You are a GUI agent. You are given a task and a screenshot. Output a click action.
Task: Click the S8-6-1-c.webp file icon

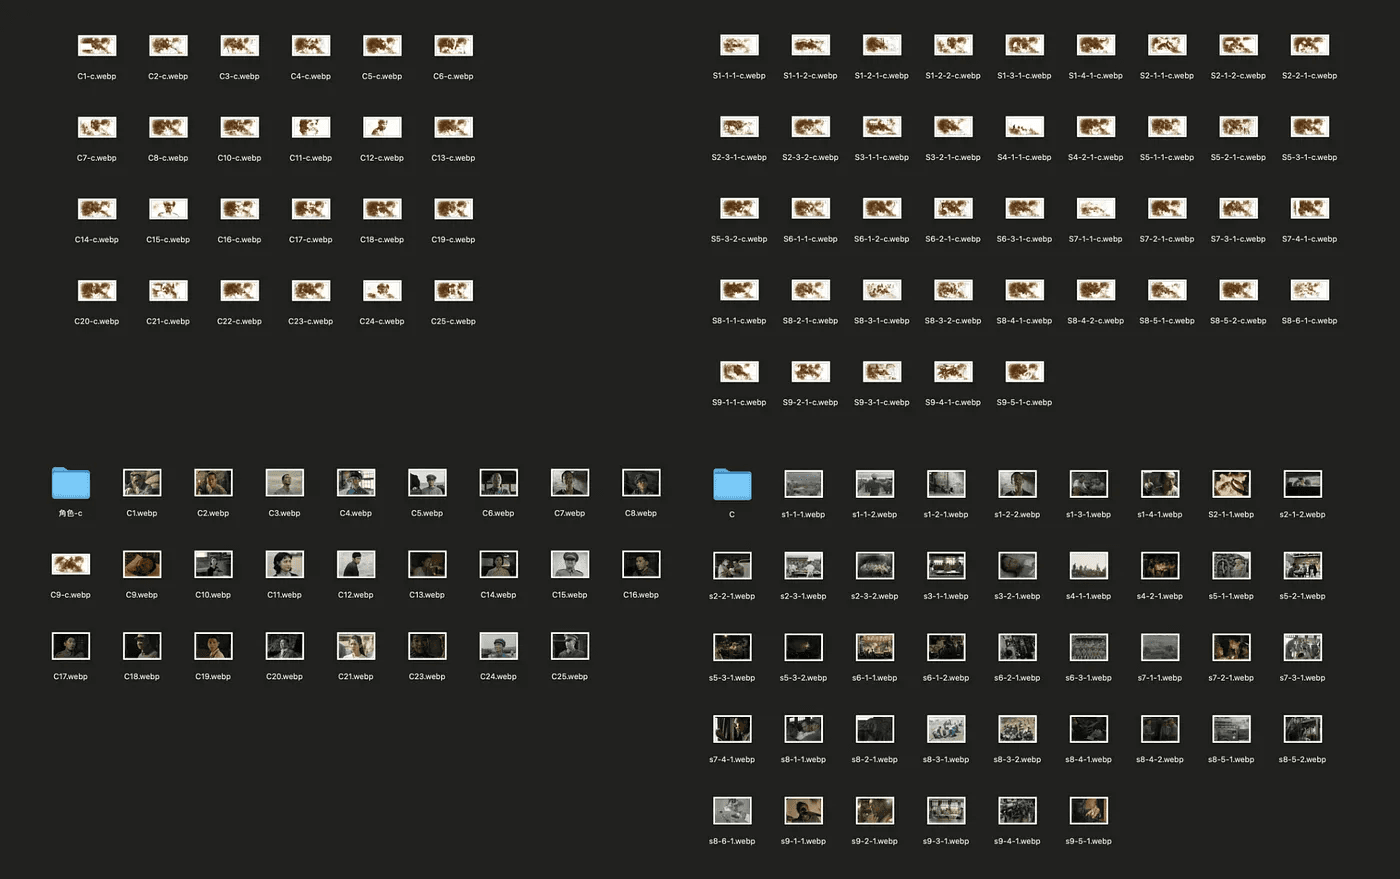click(1309, 290)
